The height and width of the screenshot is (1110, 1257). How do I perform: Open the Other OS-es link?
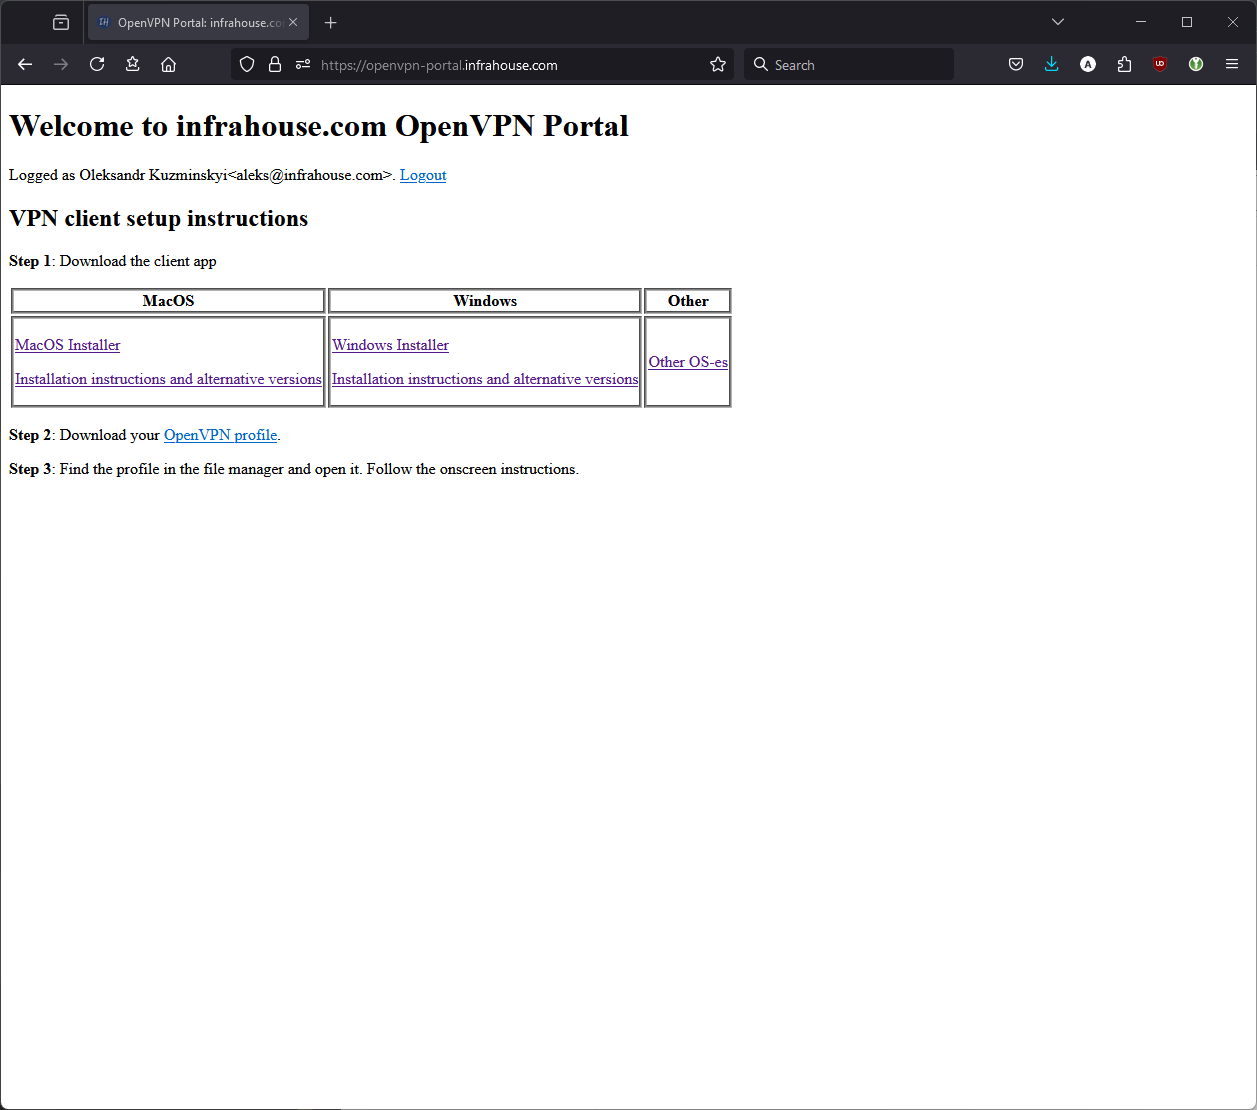click(x=688, y=362)
